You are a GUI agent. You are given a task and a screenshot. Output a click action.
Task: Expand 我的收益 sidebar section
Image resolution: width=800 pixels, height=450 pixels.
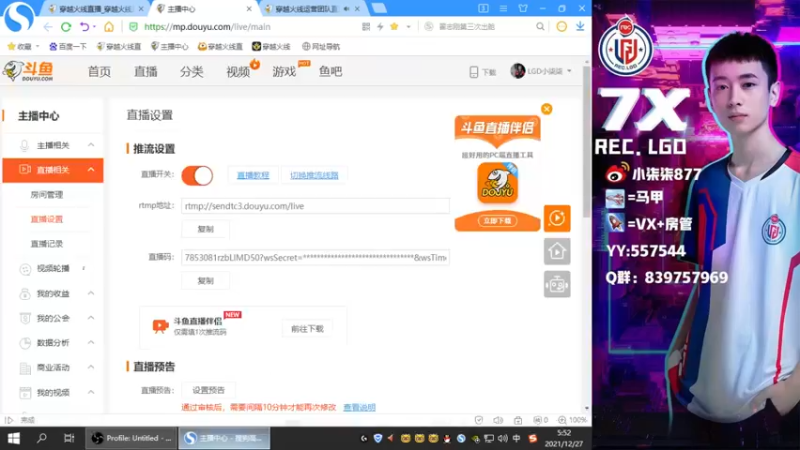(91, 293)
